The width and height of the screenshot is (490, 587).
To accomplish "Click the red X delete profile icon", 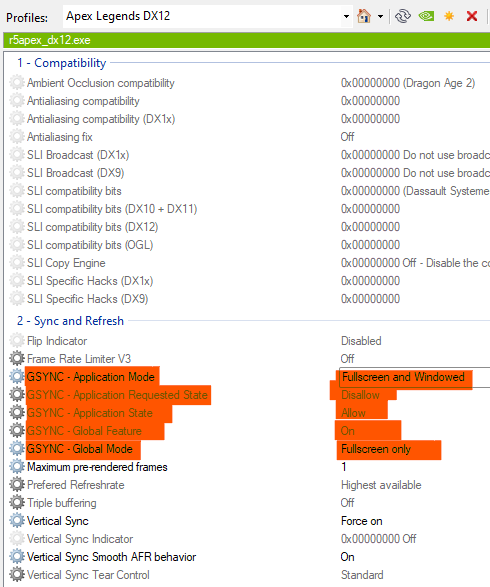I will click(x=472, y=16).
